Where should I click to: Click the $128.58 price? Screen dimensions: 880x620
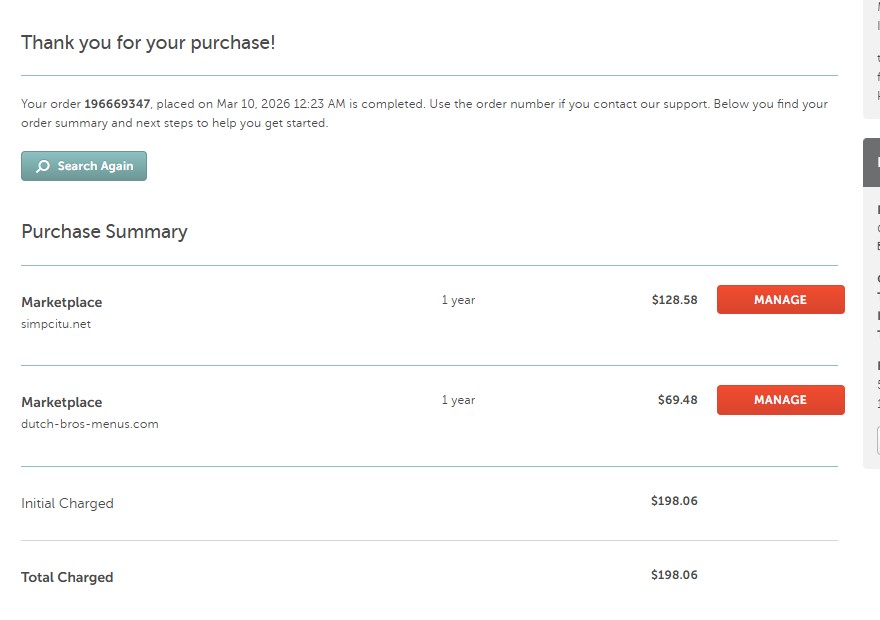click(674, 300)
